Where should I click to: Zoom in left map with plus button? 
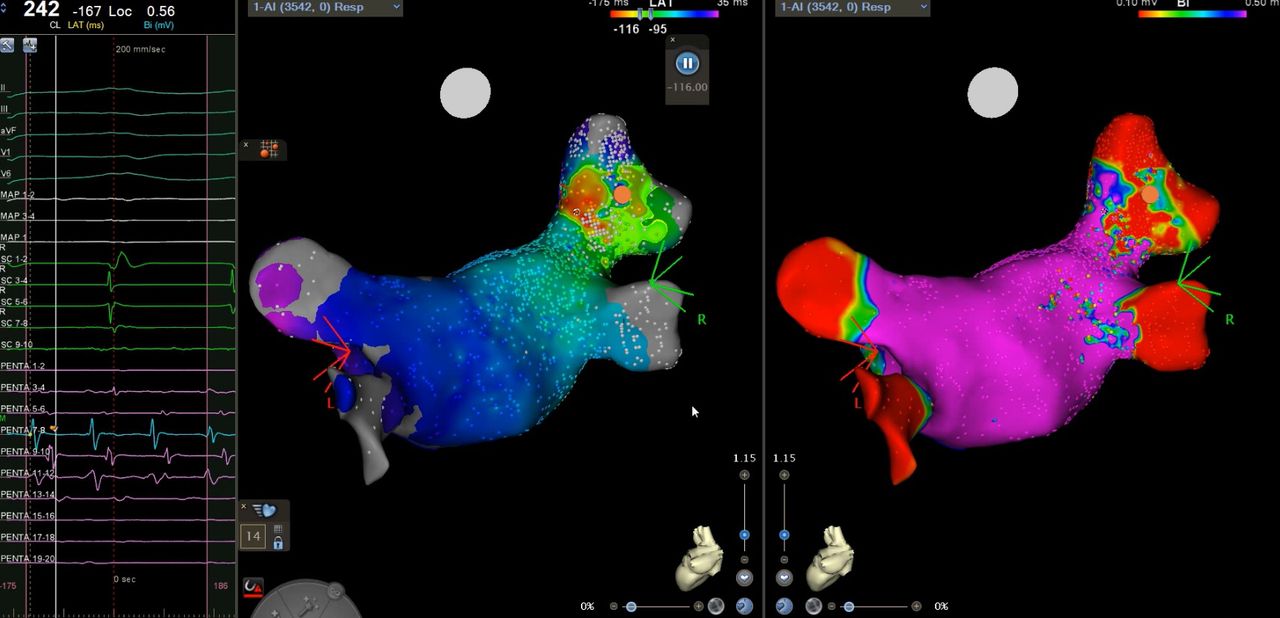tap(744, 475)
